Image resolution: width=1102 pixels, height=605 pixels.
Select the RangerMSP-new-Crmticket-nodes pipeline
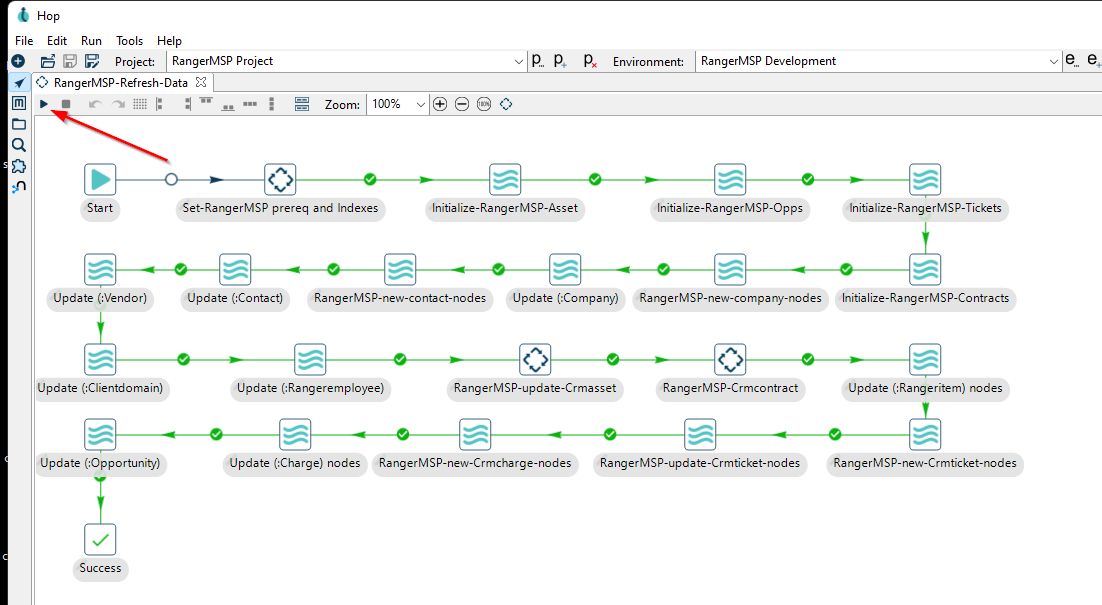[925, 435]
